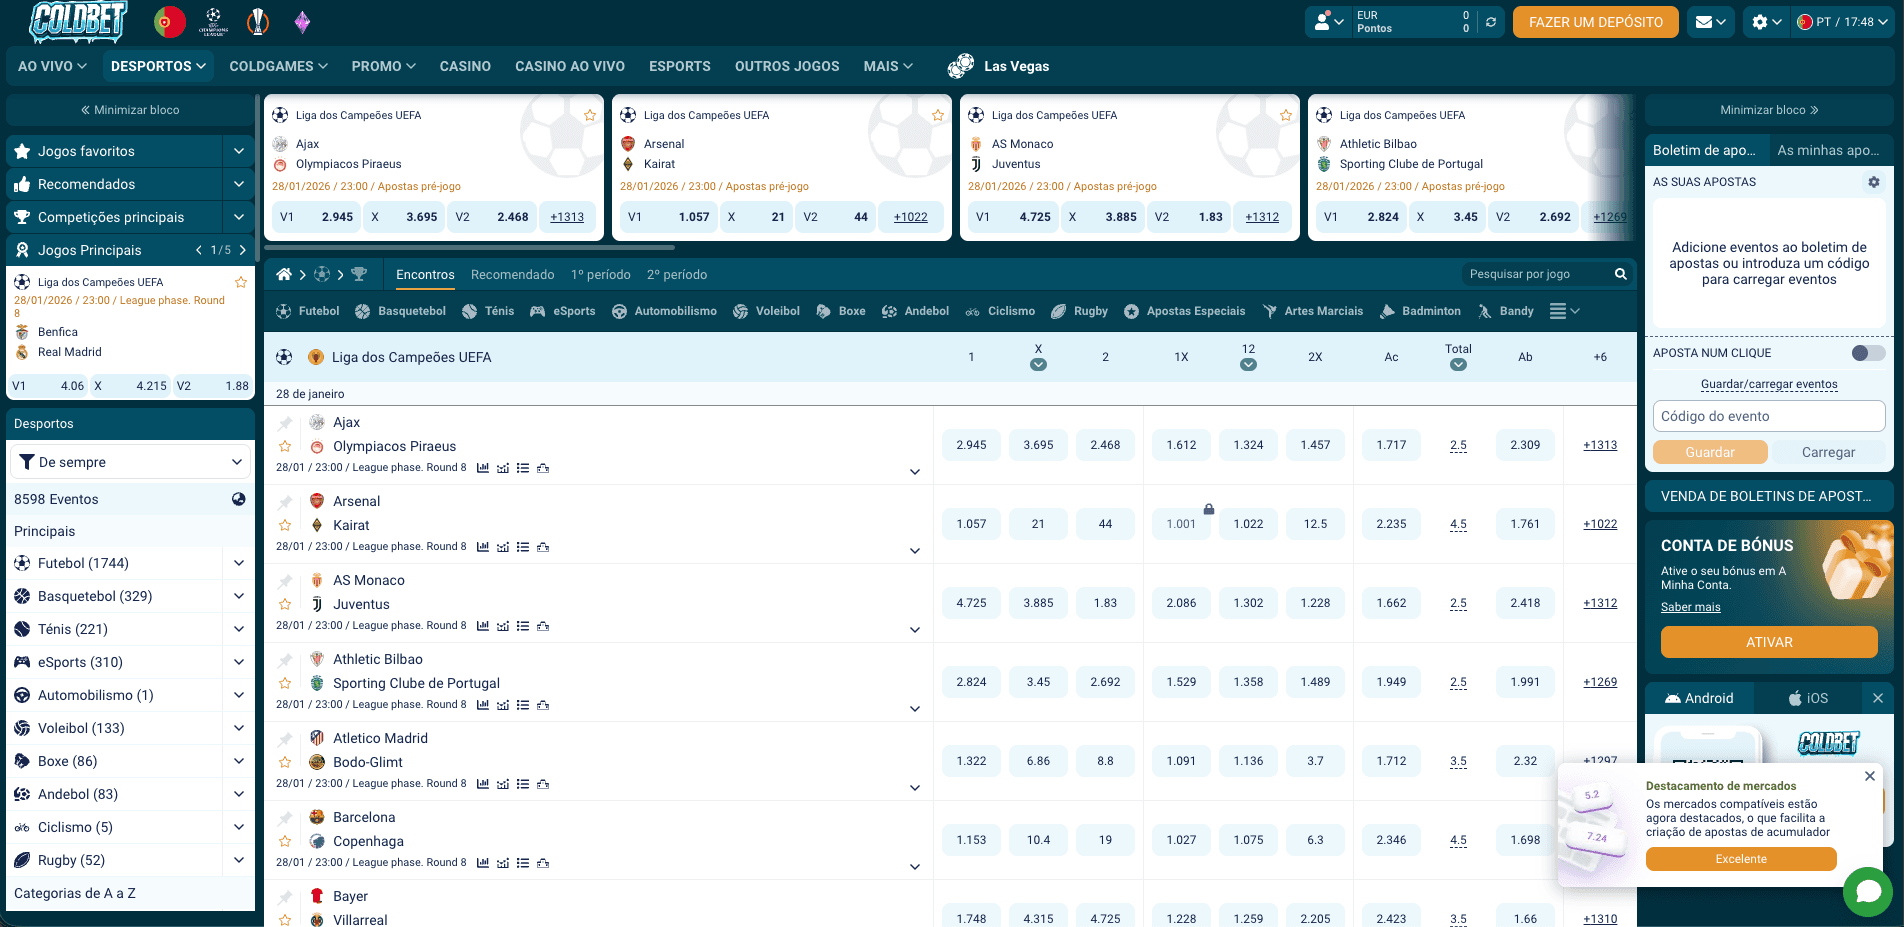Expand Jogos favoritos section

[x=239, y=151]
